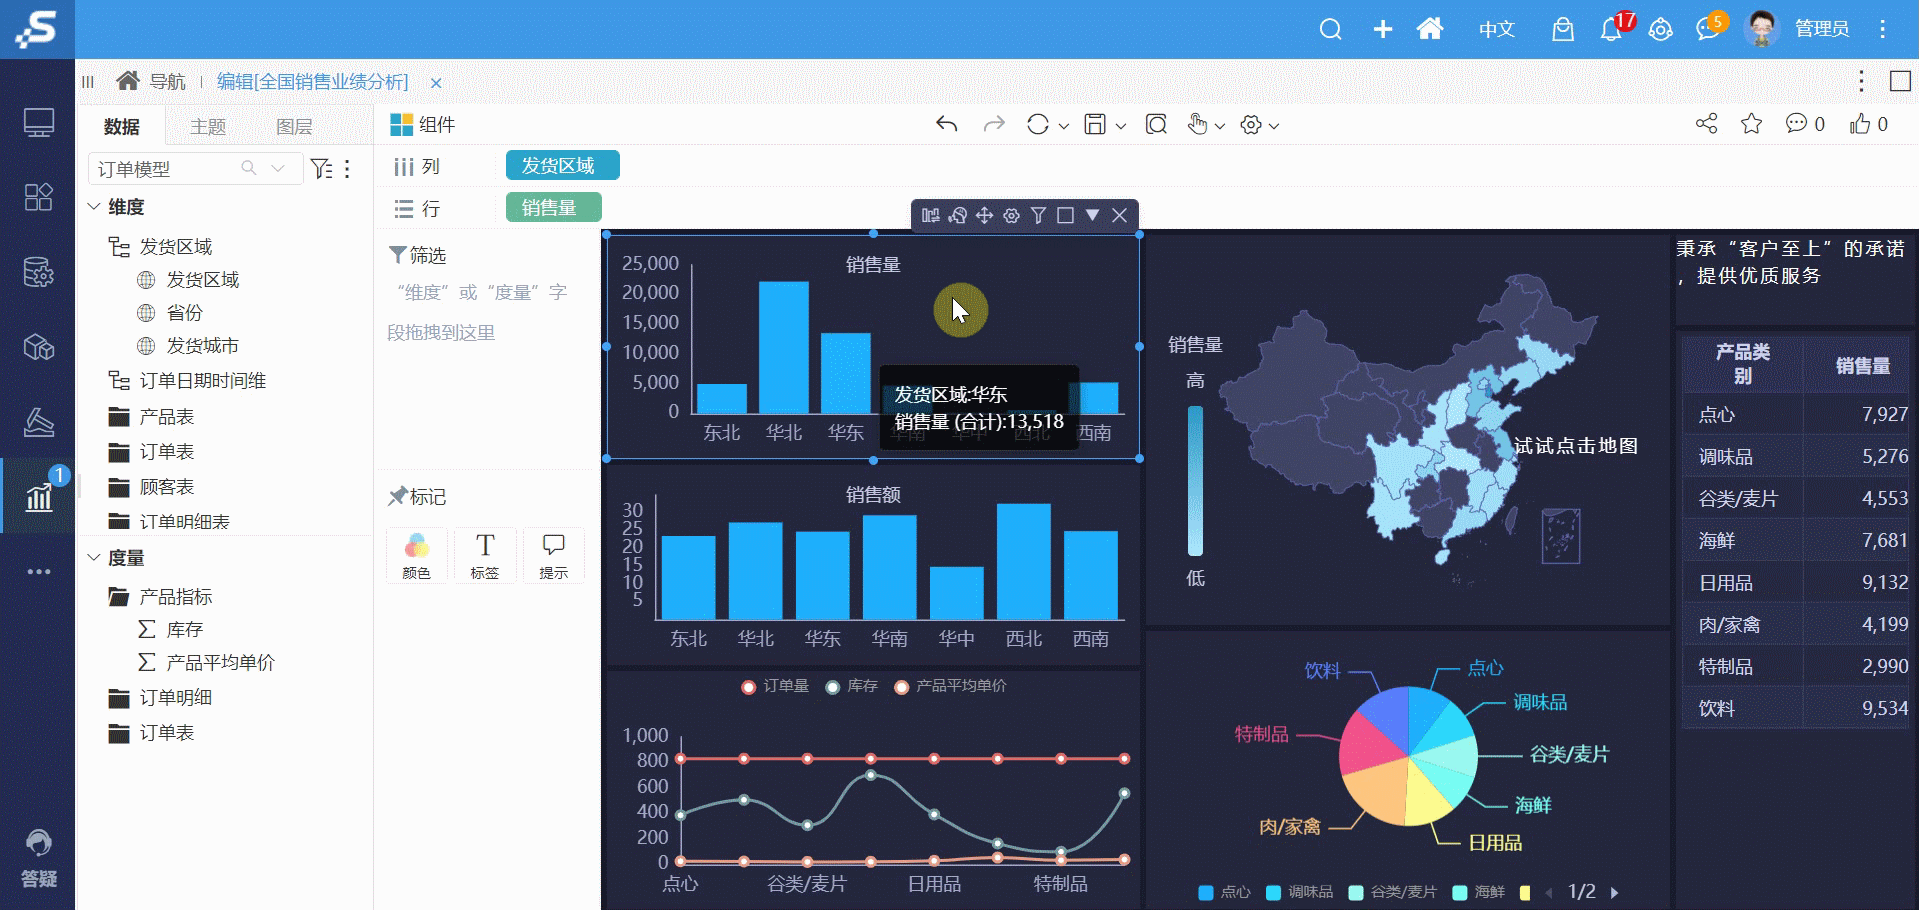Screen dimensions: 1919x910
Task: Switch language via 中文
Action: (1497, 29)
